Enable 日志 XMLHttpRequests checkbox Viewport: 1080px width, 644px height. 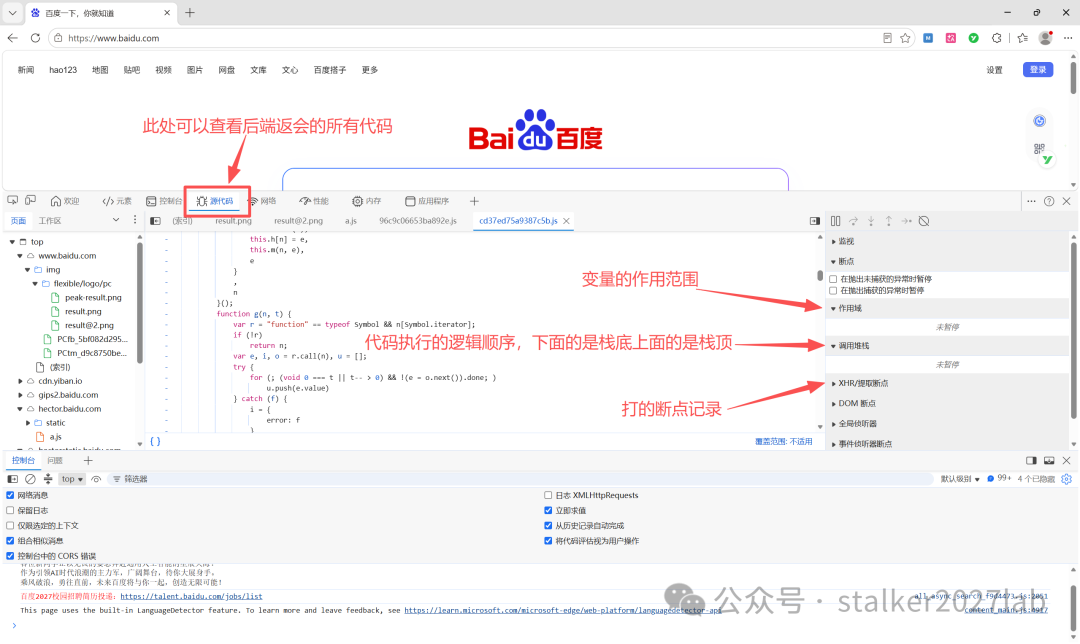click(x=548, y=495)
